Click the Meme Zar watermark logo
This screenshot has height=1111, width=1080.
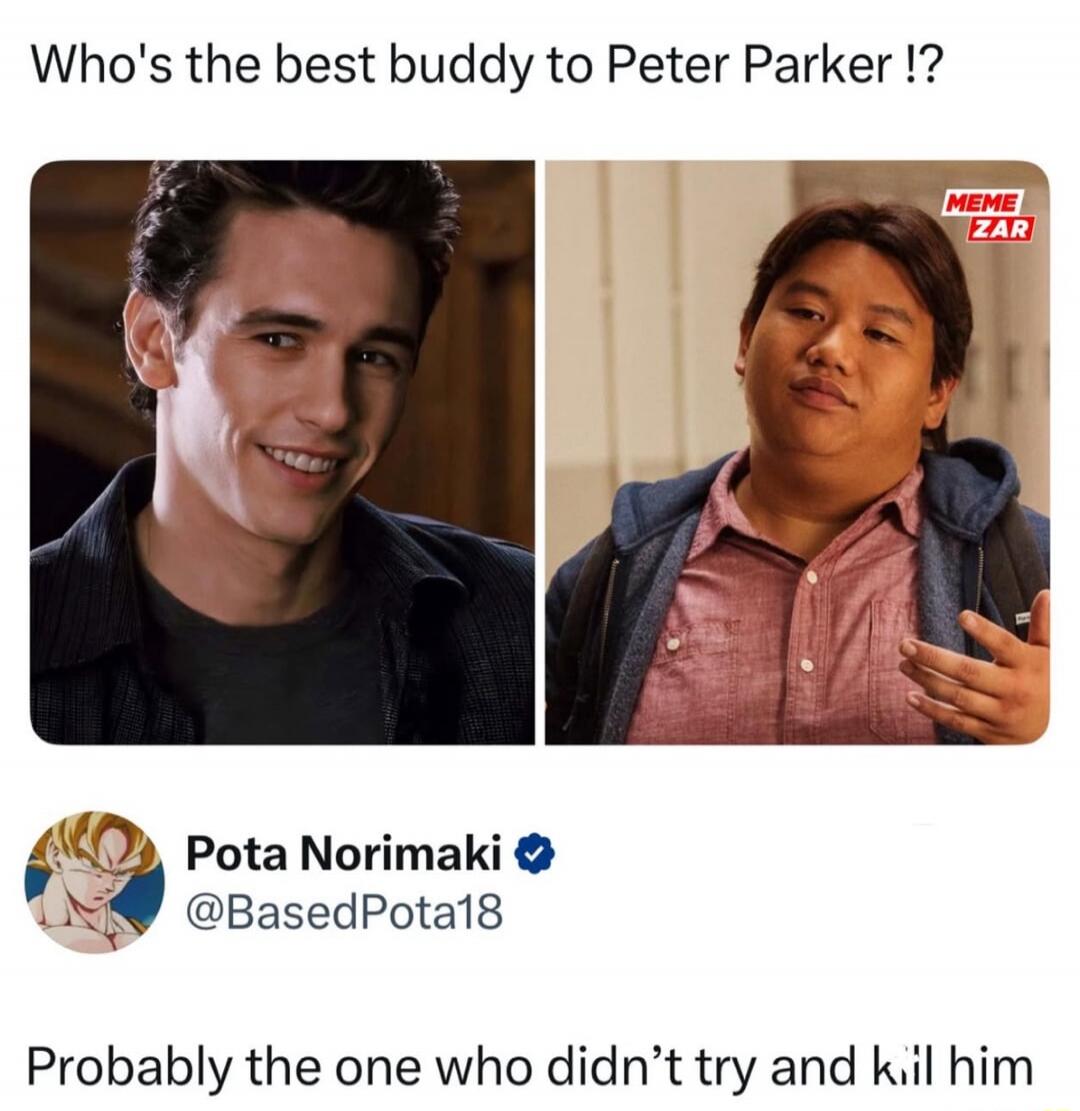986,216
